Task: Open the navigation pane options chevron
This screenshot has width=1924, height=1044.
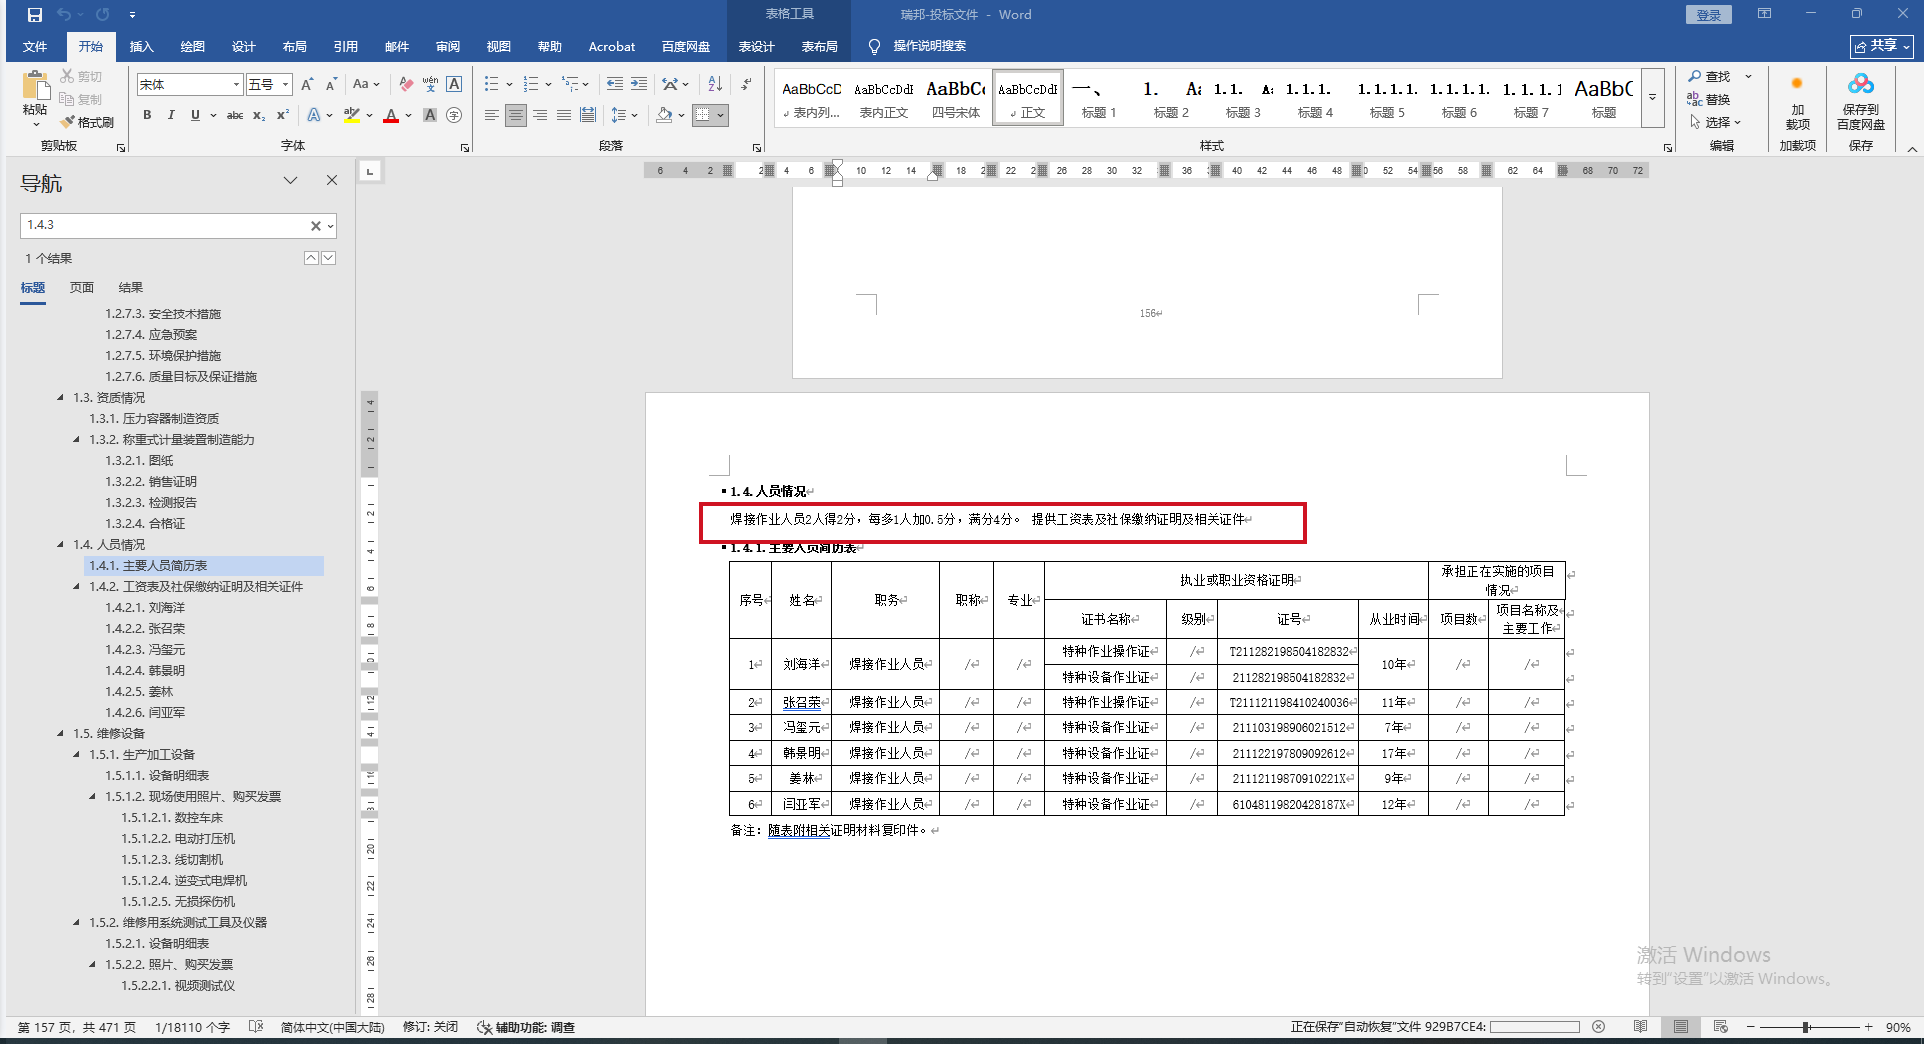Action: pyautogui.click(x=290, y=181)
